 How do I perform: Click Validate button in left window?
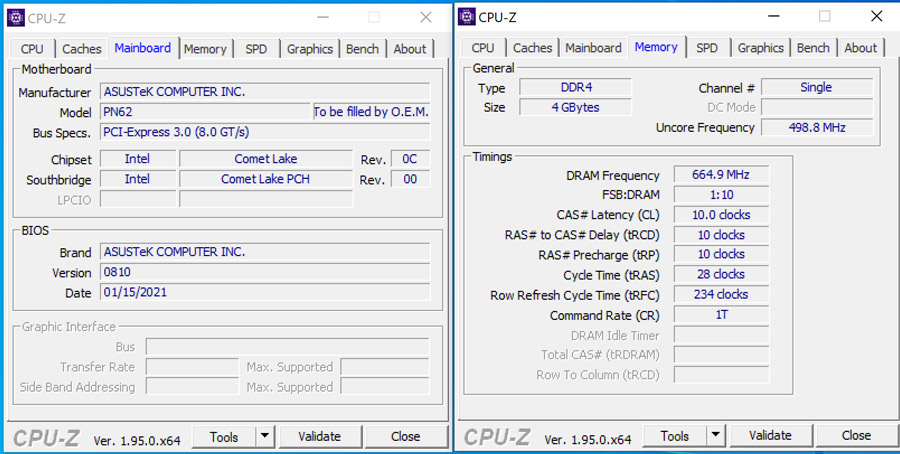[320, 437]
